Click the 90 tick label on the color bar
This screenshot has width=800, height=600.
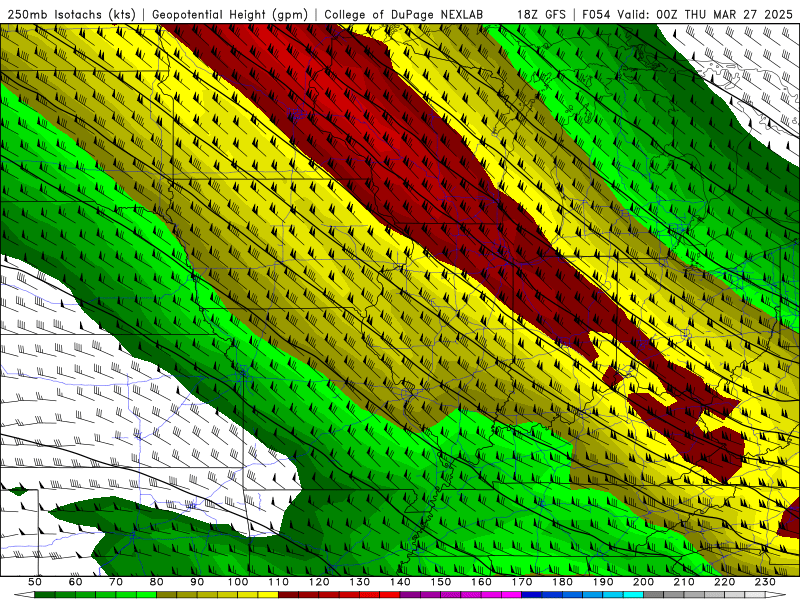point(197,582)
